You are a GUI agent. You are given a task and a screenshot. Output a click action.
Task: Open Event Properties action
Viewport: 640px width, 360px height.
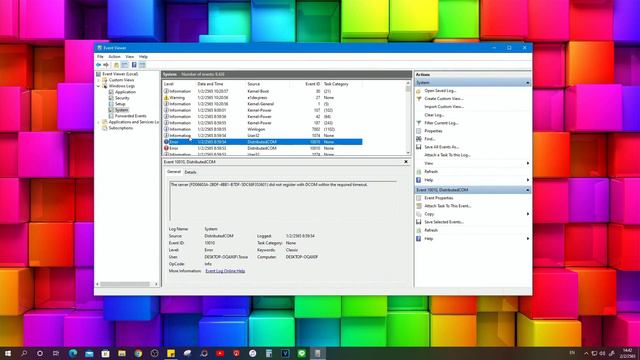[438, 198]
